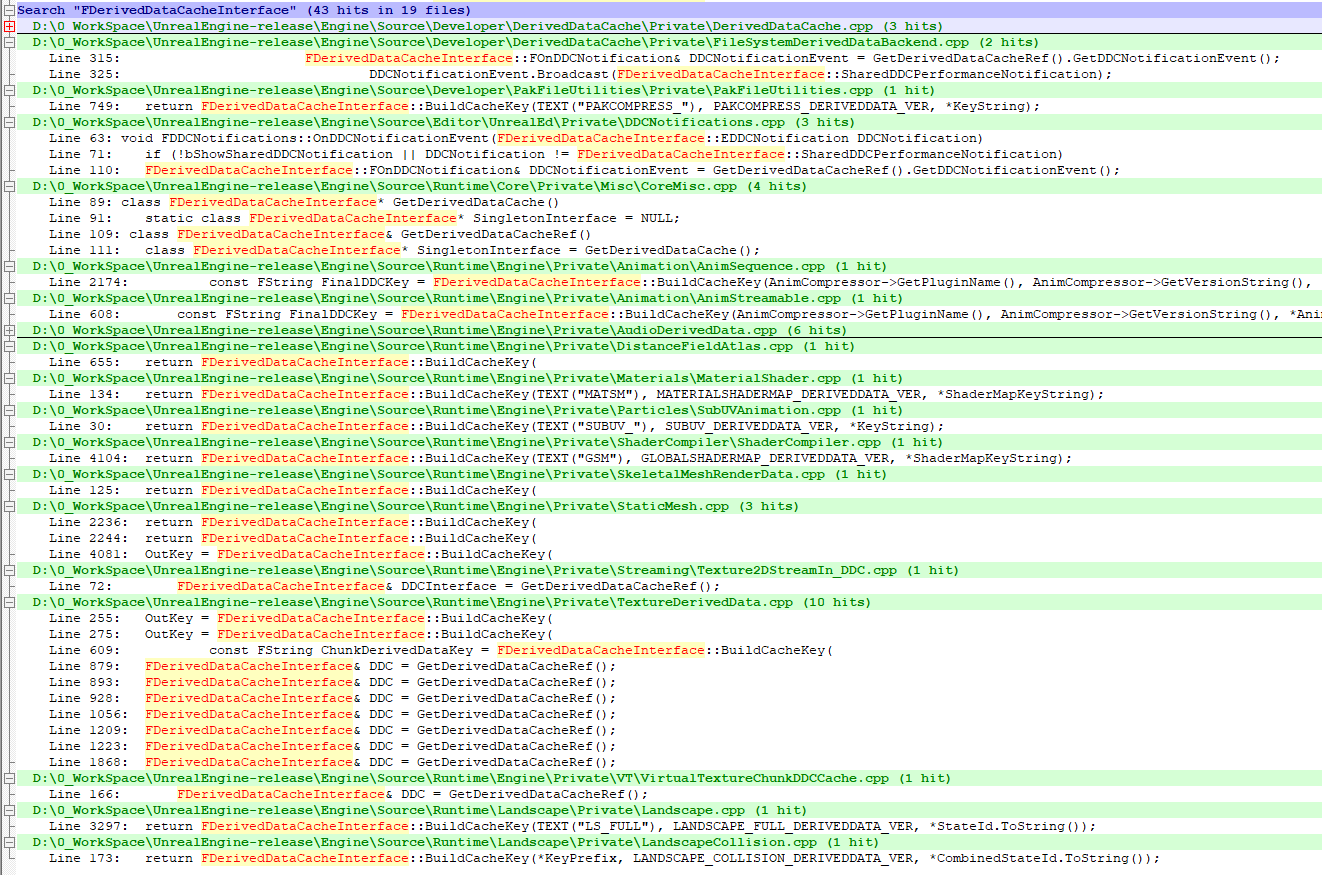1322x875 pixels.
Task: Collapse the CoreMisc.cpp result group
Action: (7, 185)
